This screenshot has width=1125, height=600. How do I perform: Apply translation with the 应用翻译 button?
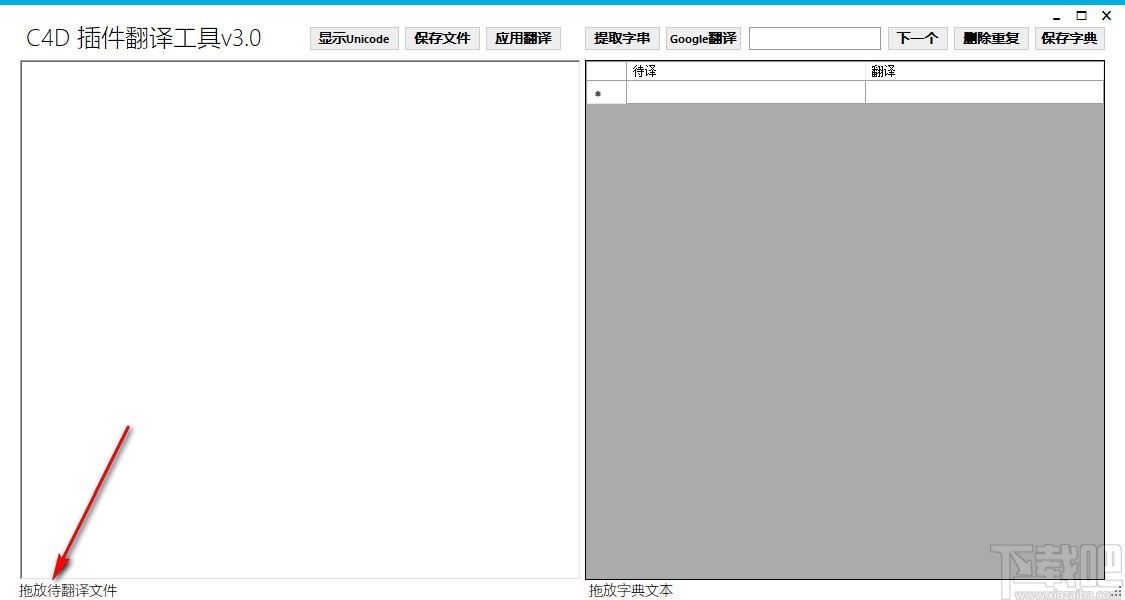coord(524,38)
